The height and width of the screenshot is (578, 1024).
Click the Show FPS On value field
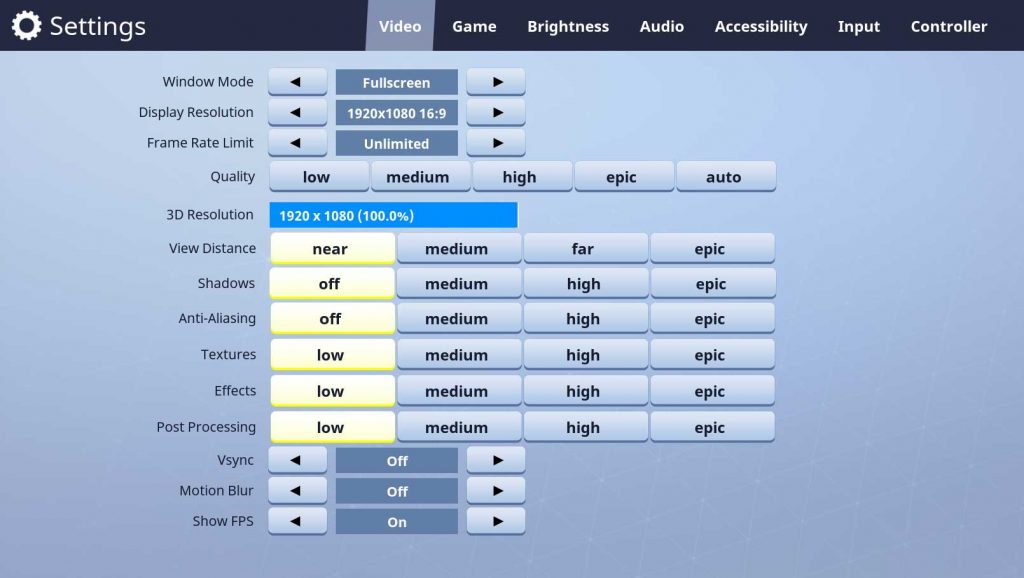click(396, 522)
